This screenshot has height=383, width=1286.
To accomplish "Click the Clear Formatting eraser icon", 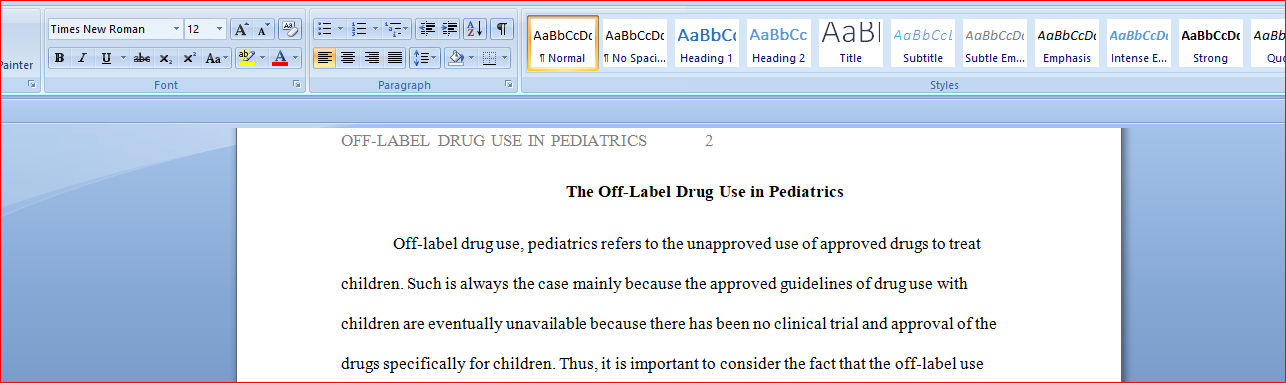I will point(289,29).
